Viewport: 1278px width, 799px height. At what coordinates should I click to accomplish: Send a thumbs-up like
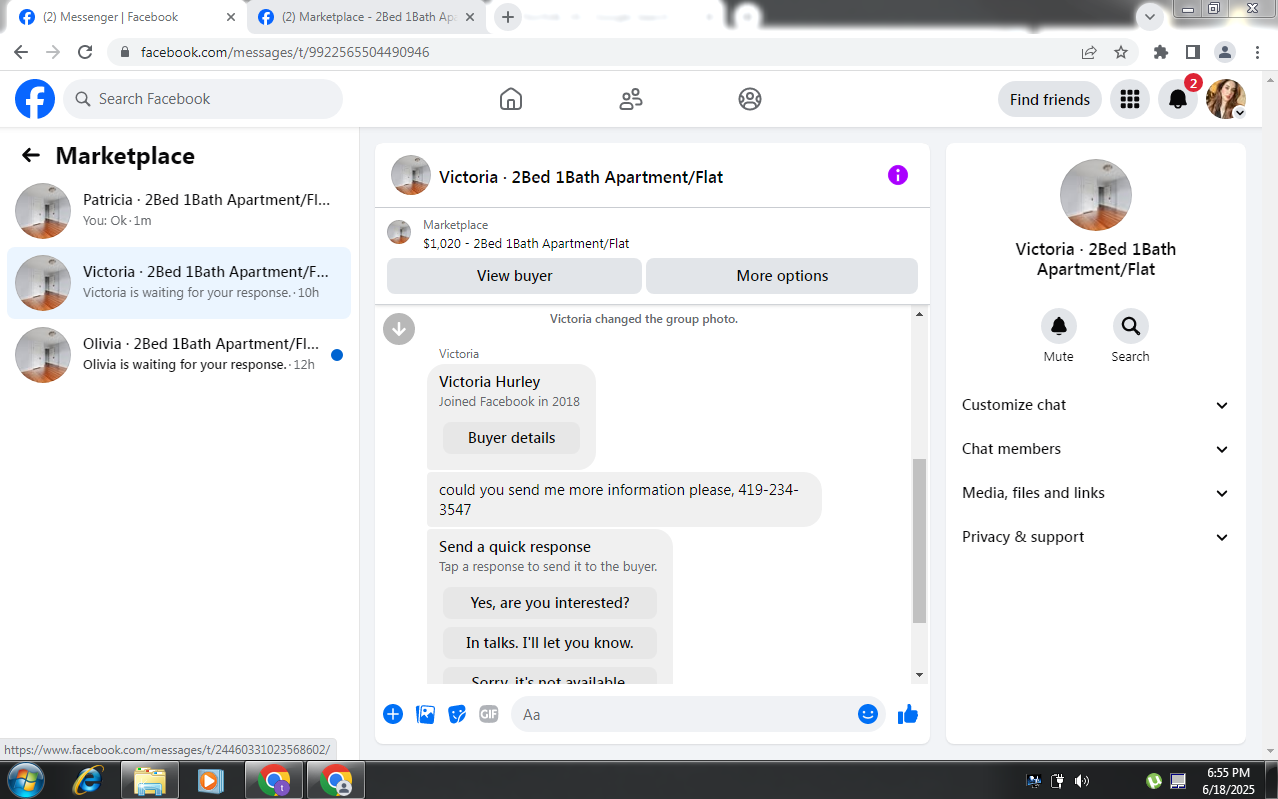point(908,714)
